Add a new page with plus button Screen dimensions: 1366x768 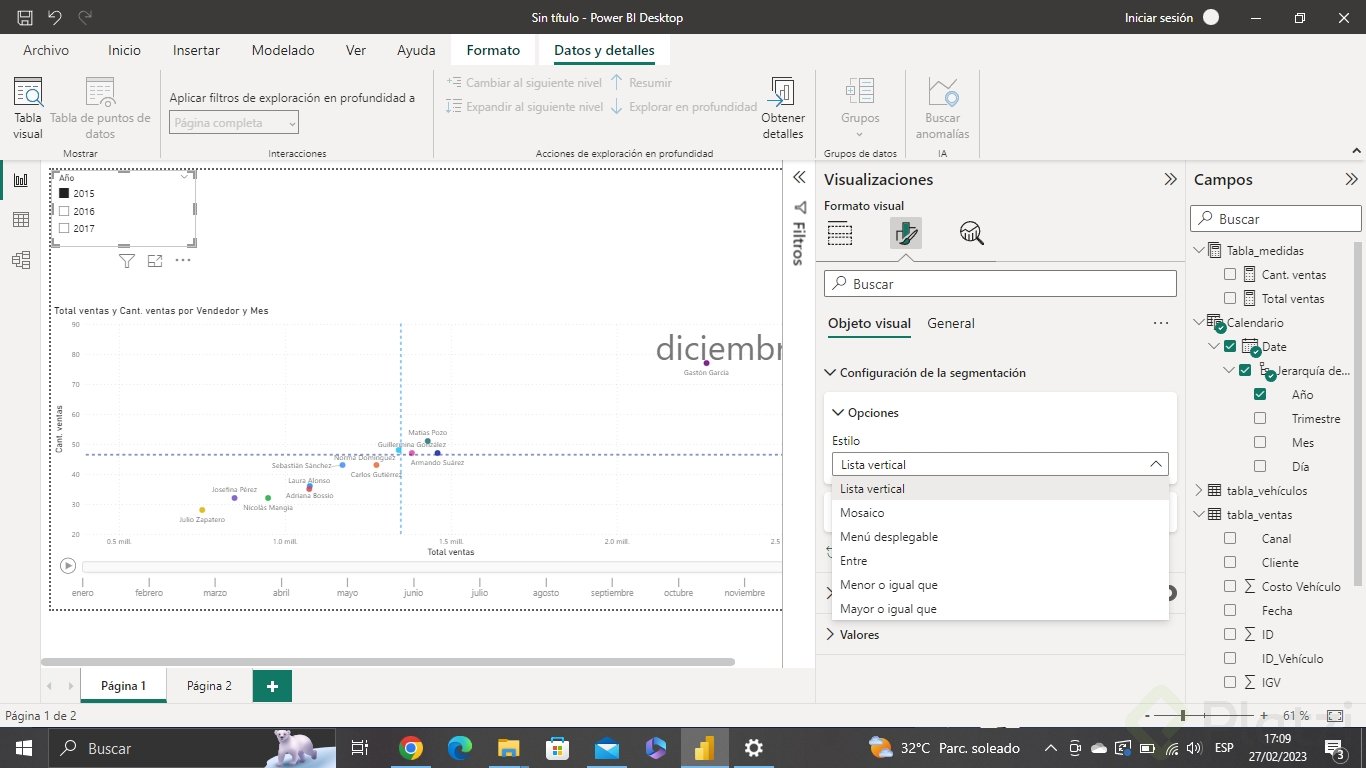click(x=272, y=686)
